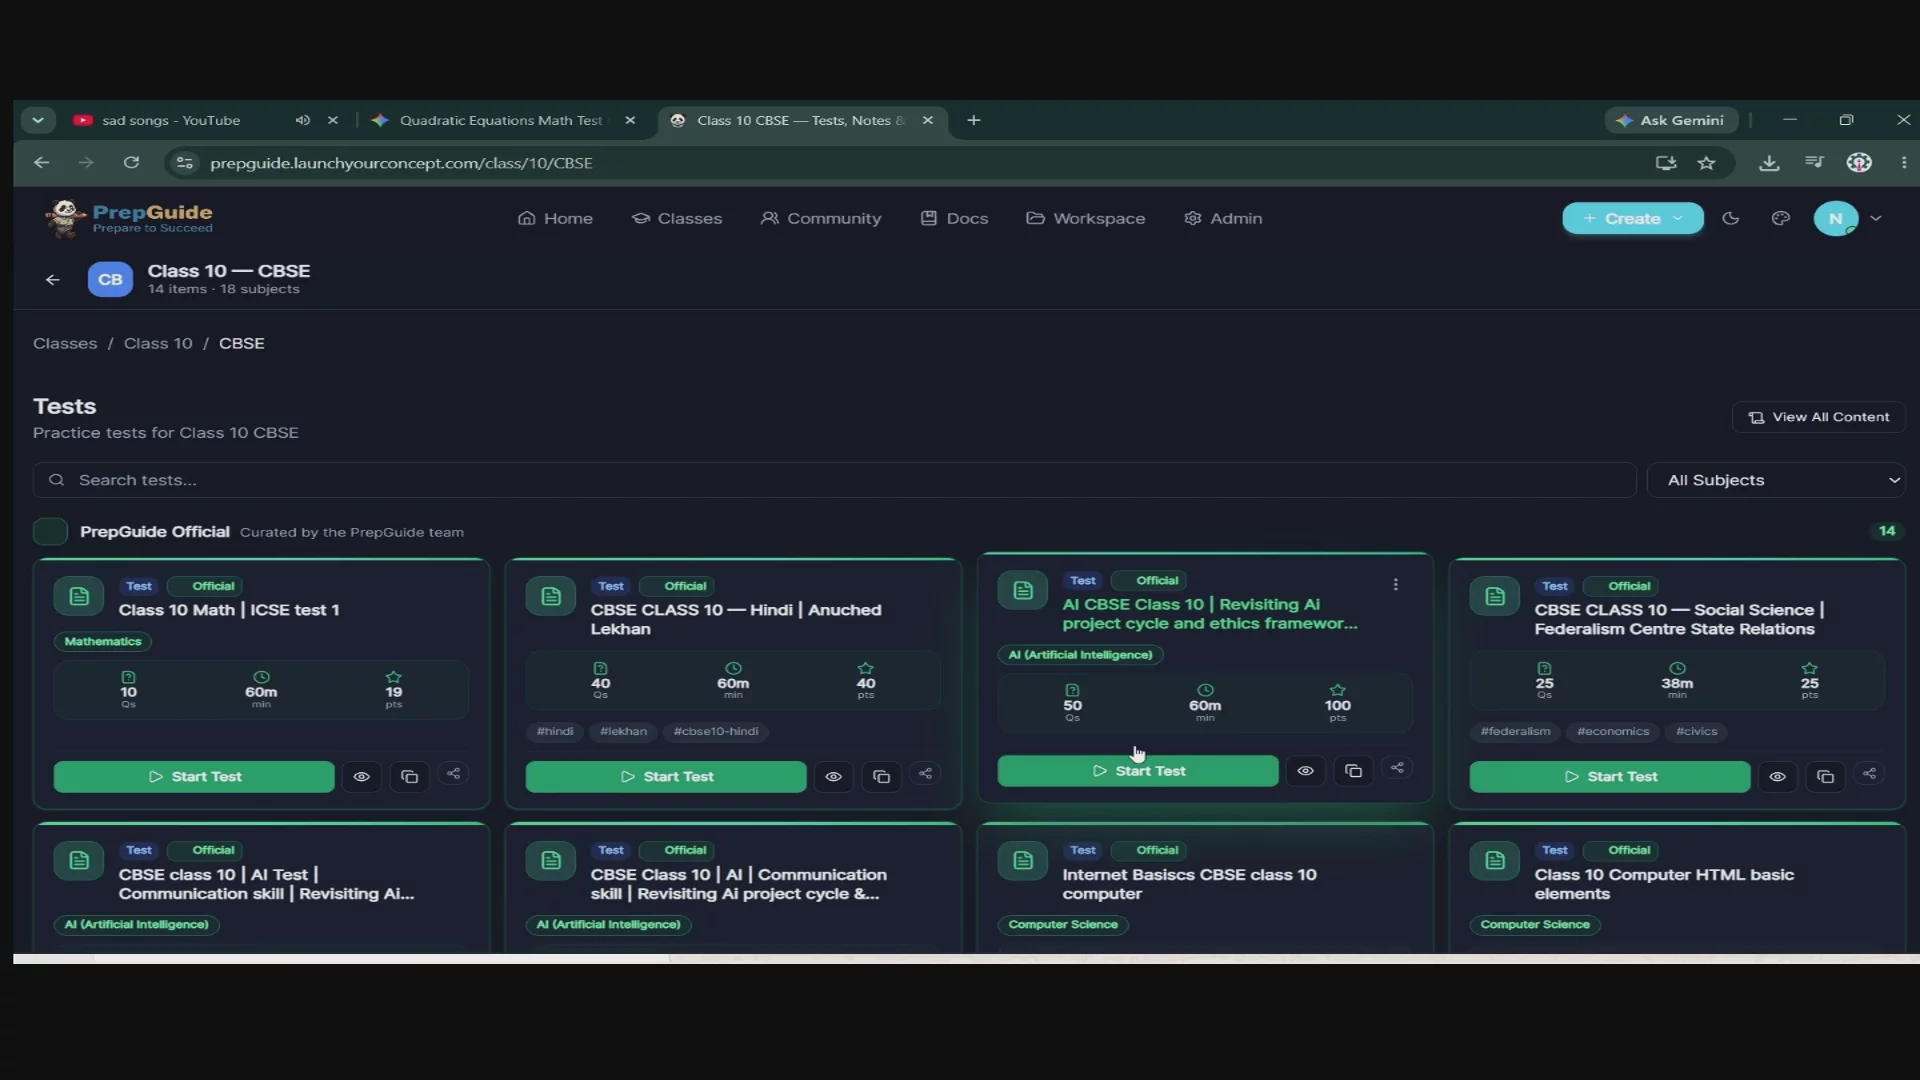Bookmark this page star icon
The image size is (1920, 1080).
coord(1707,162)
